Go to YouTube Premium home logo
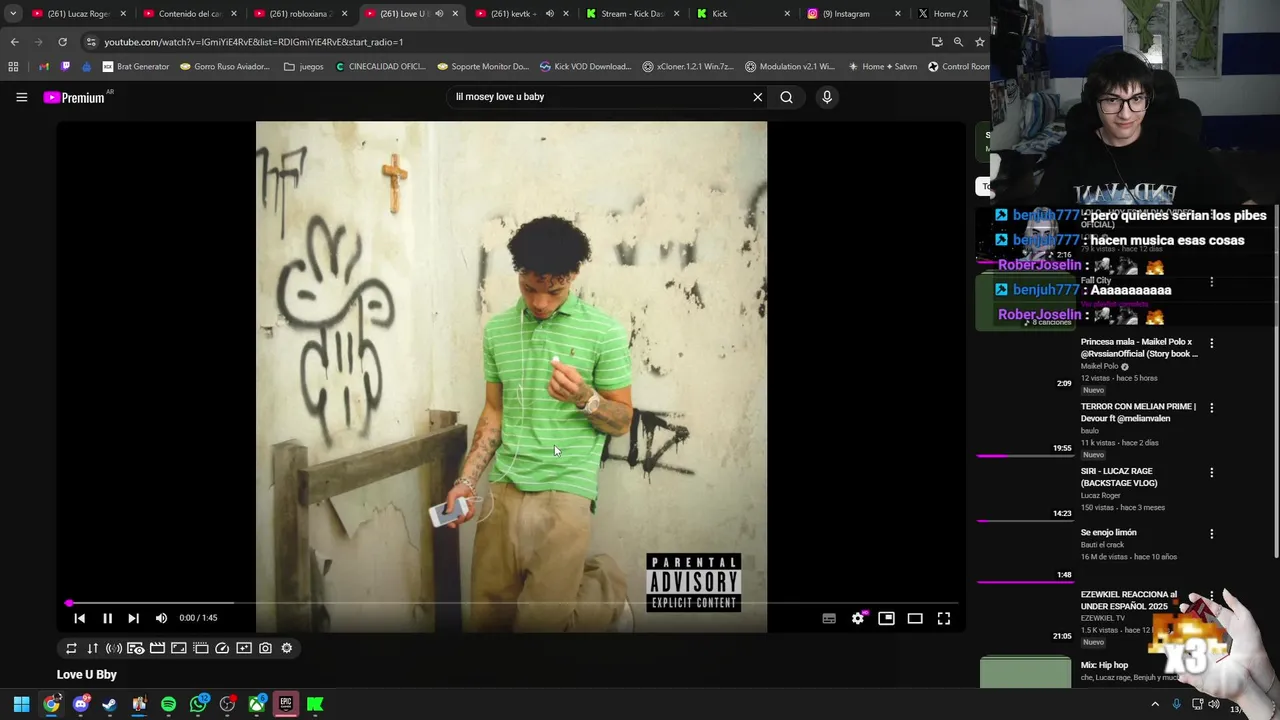1280x720 pixels. click(x=74, y=97)
